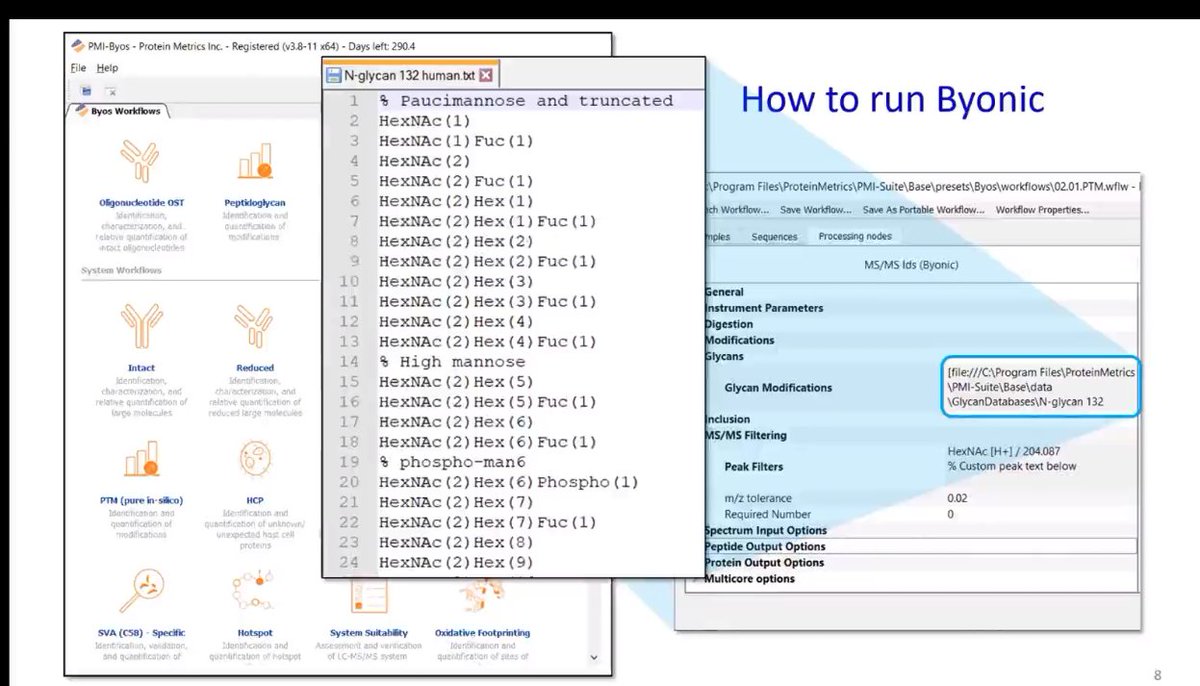Collapse the MS/MS Filtering section
The image size is (1200, 686).
coord(746,435)
